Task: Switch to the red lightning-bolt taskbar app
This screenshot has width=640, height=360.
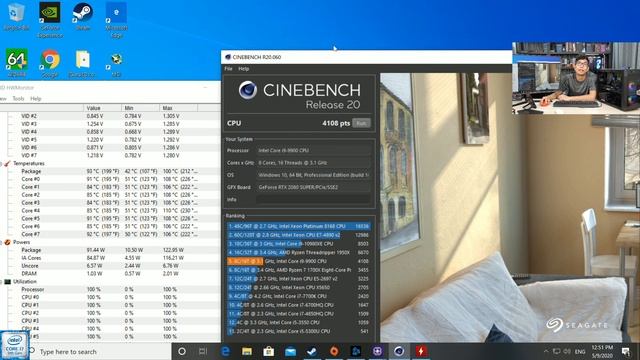Action: tap(421, 351)
